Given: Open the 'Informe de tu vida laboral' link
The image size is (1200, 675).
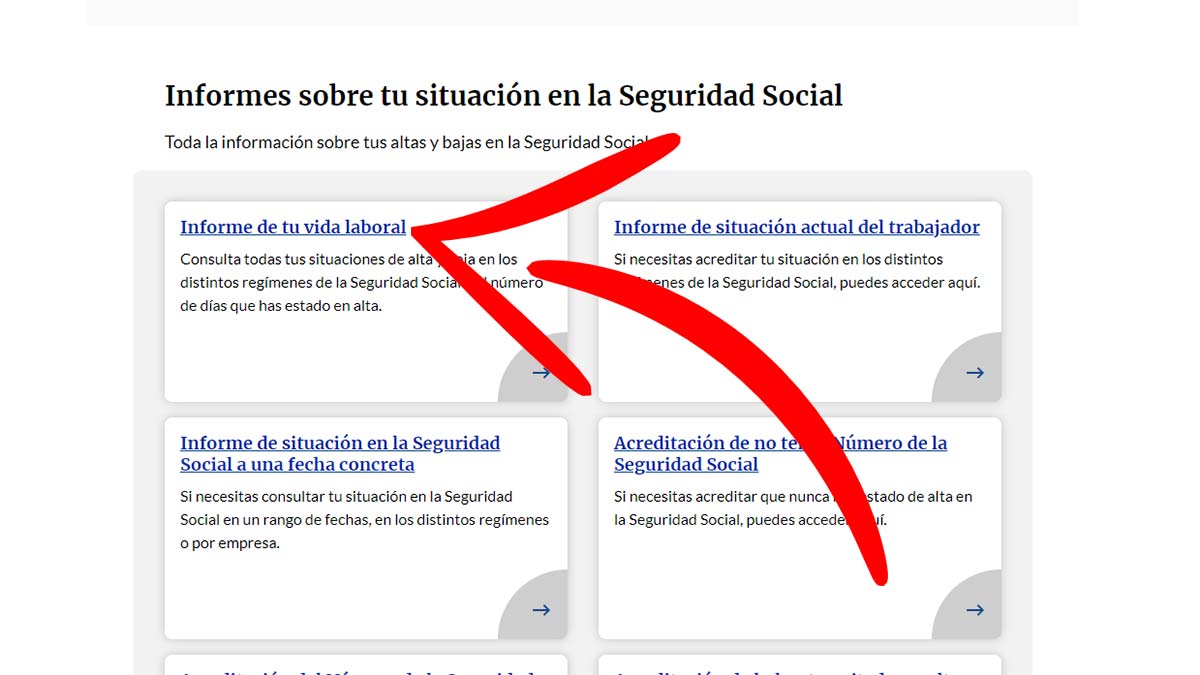Looking at the screenshot, I should tap(292, 227).
